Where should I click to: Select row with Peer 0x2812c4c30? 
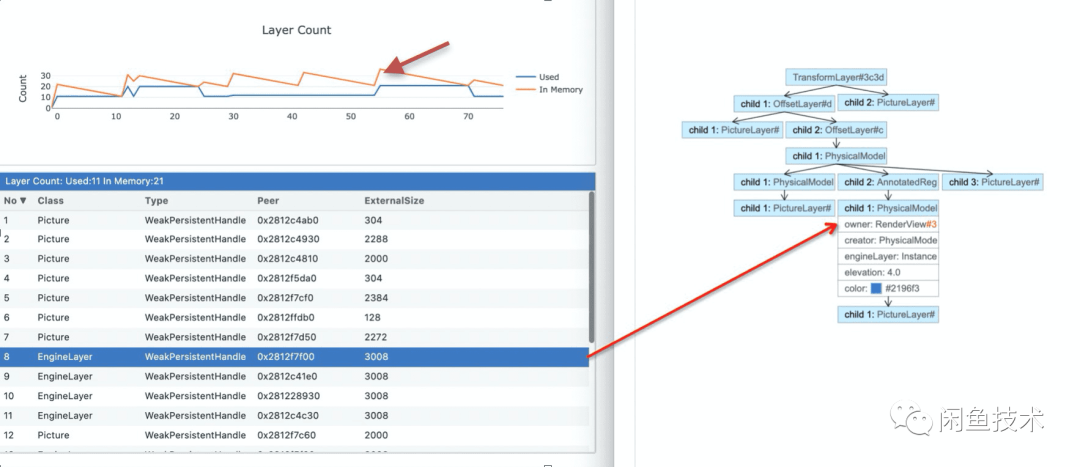[295, 416]
